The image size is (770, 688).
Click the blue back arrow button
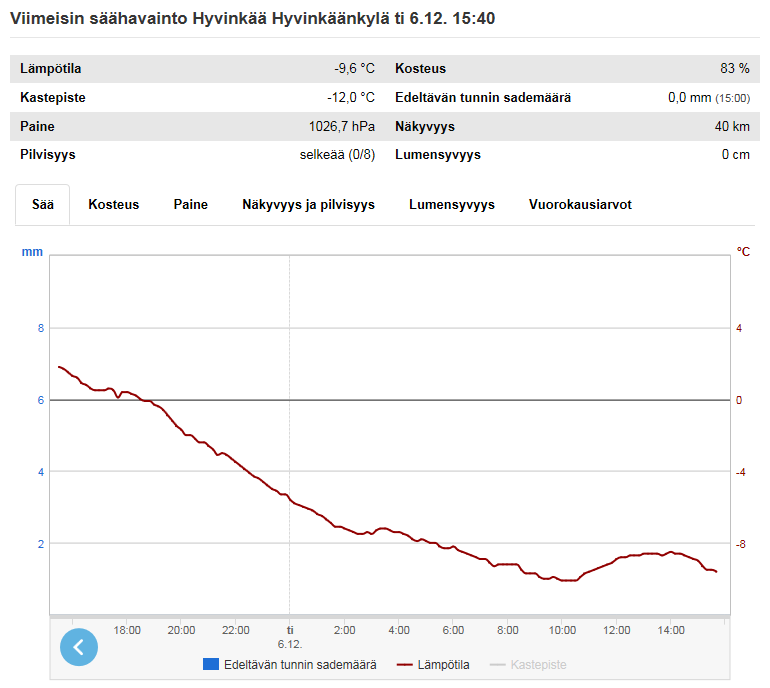(x=79, y=646)
